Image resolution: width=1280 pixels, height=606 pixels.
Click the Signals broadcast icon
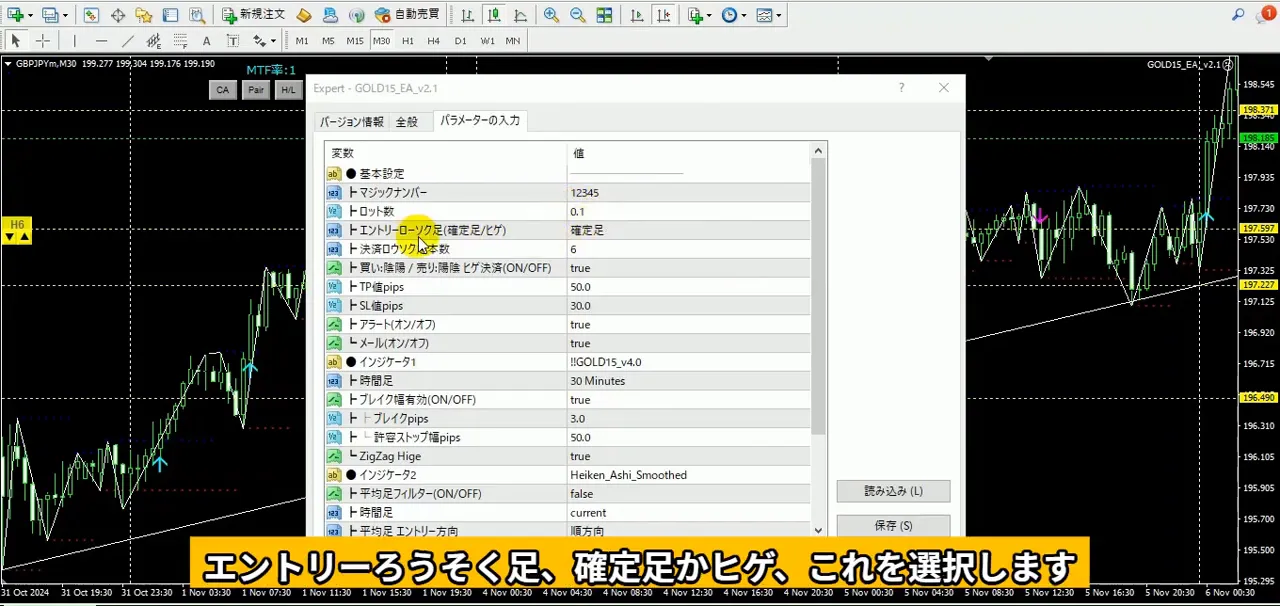(x=357, y=15)
